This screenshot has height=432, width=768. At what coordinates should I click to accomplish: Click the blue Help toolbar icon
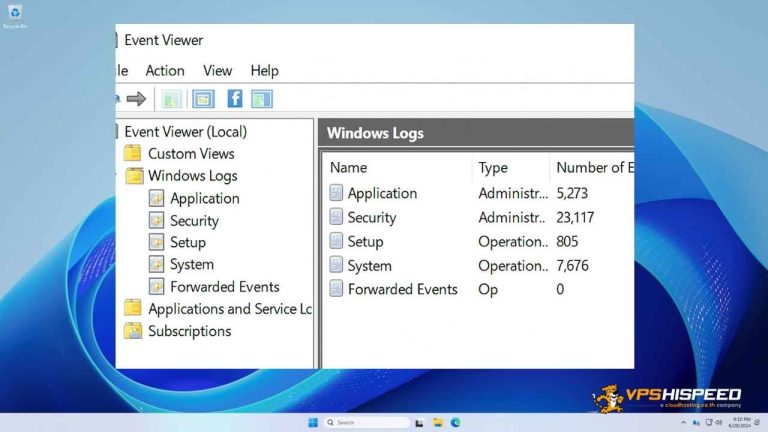coord(235,99)
